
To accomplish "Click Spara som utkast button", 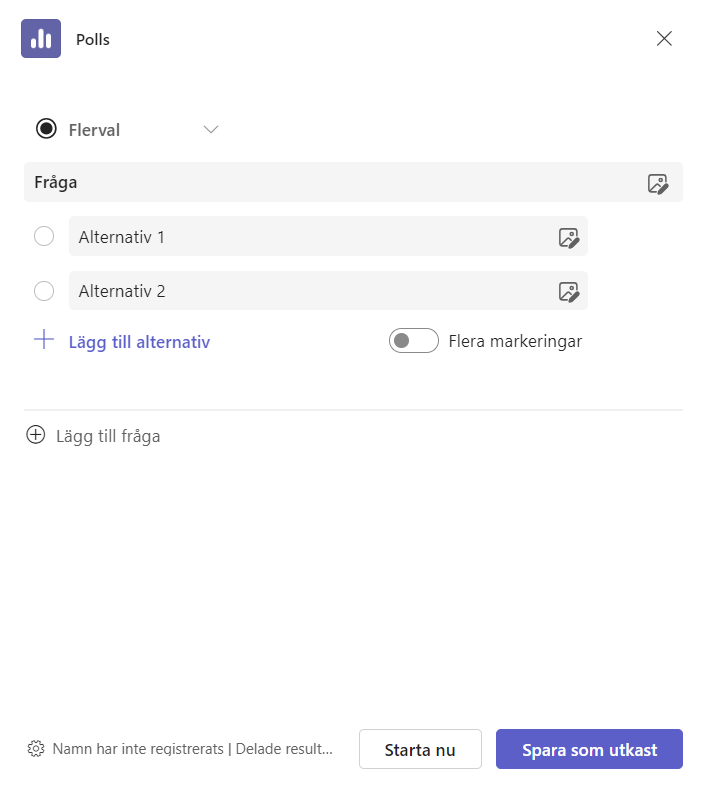I will (589, 749).
